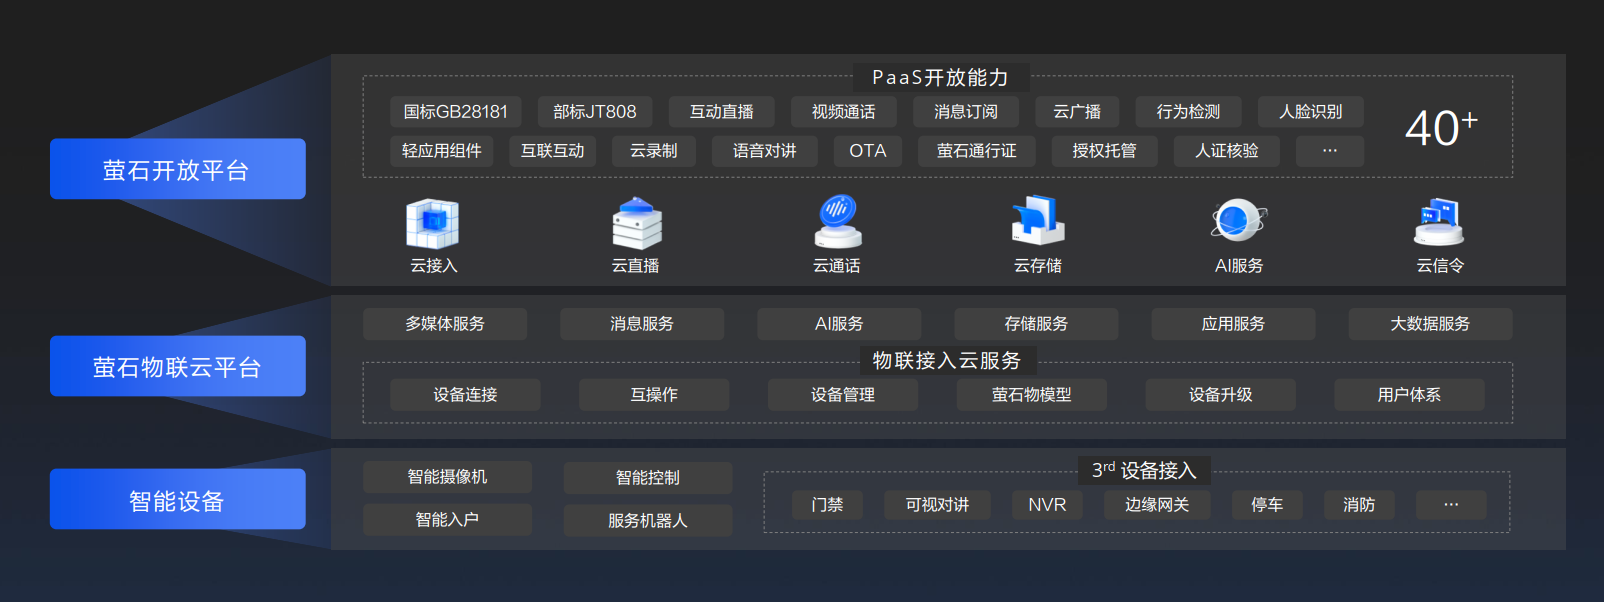Viewport: 1604px width, 602px height.
Task: Select the NVR tag
Action: [x=1047, y=505]
